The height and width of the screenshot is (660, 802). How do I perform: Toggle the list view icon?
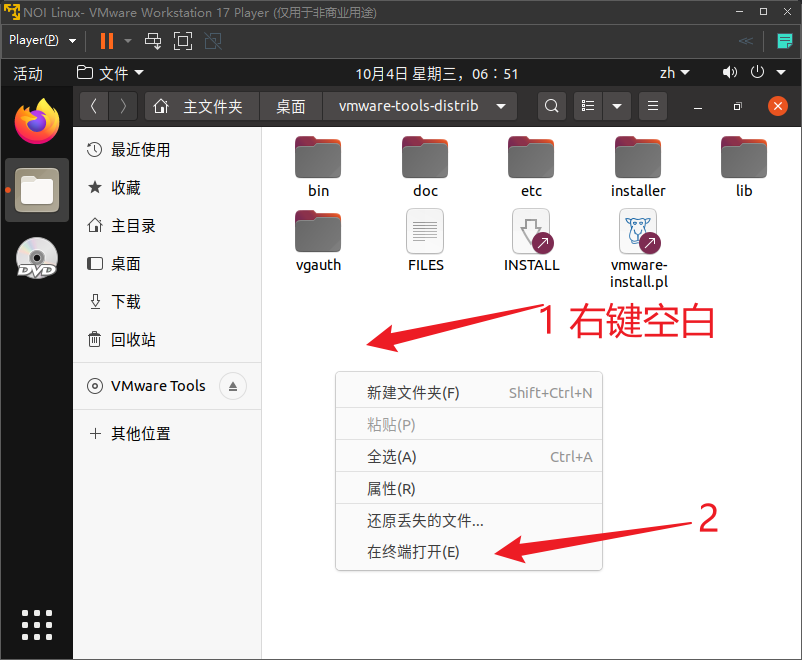[x=589, y=106]
